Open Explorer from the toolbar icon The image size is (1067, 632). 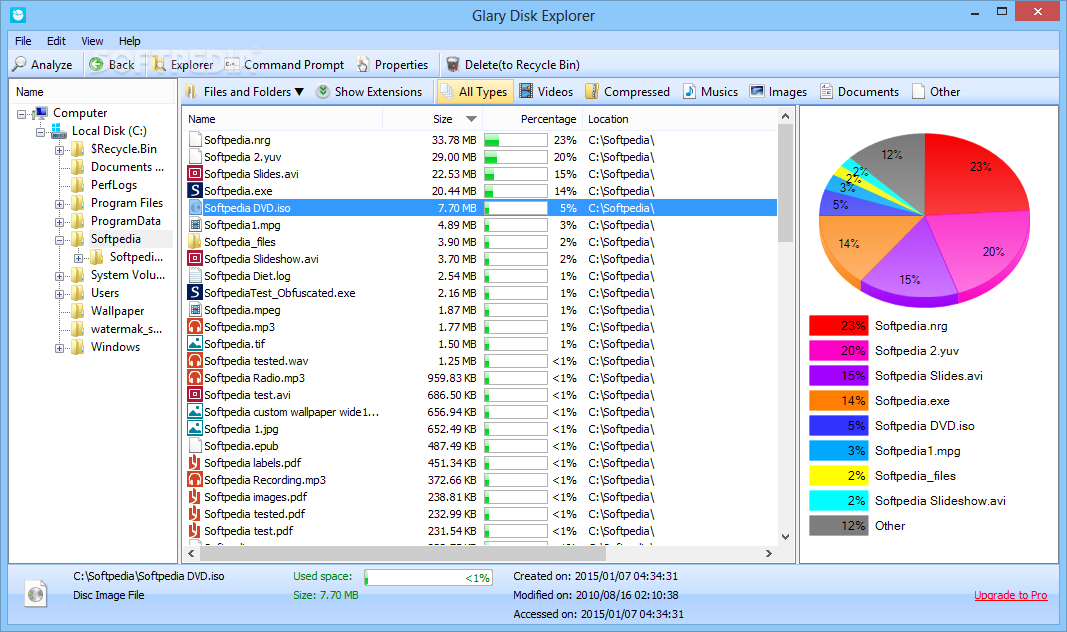click(x=159, y=64)
